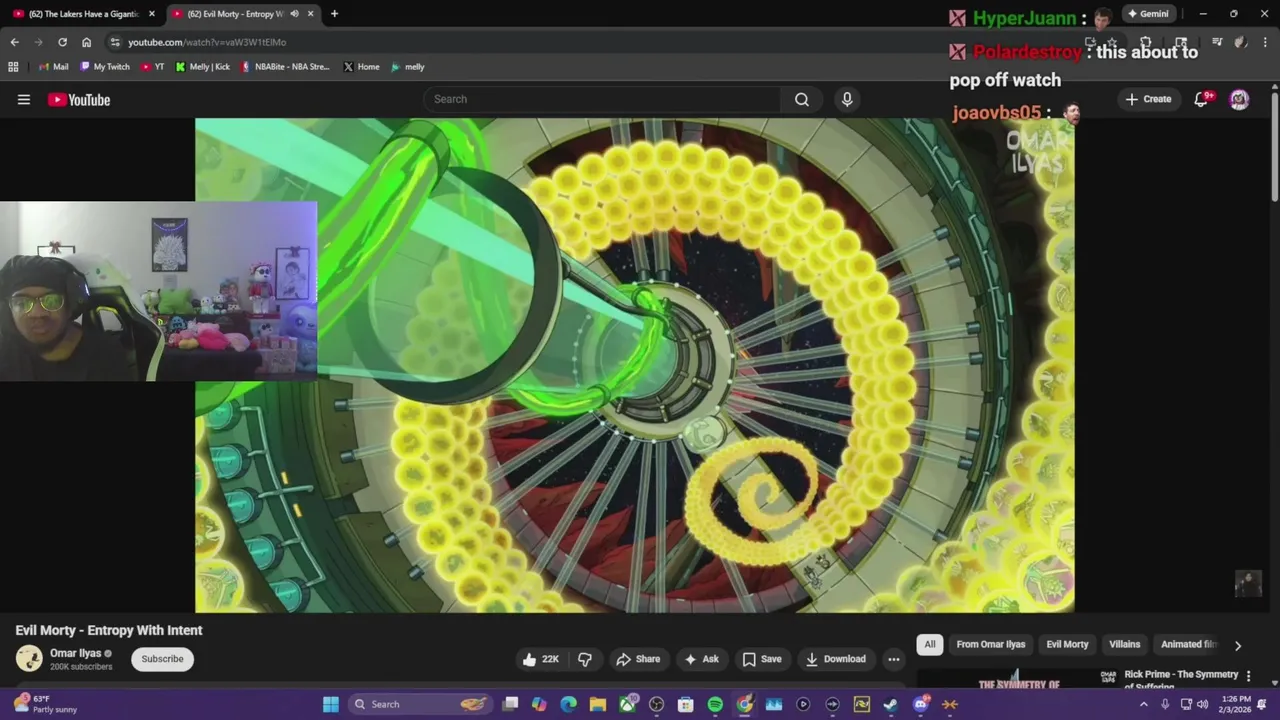
Task: Open the apps grid in bookmarks bar
Action: tap(13, 67)
